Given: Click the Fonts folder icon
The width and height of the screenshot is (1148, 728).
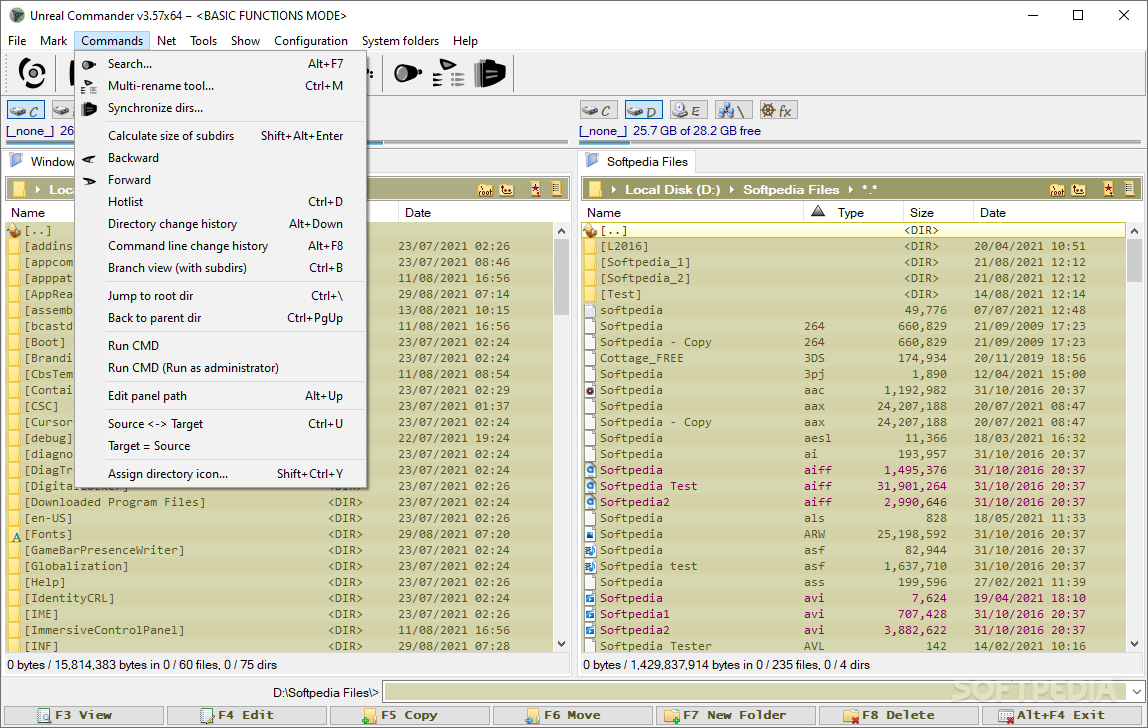Looking at the screenshot, I should (16, 535).
